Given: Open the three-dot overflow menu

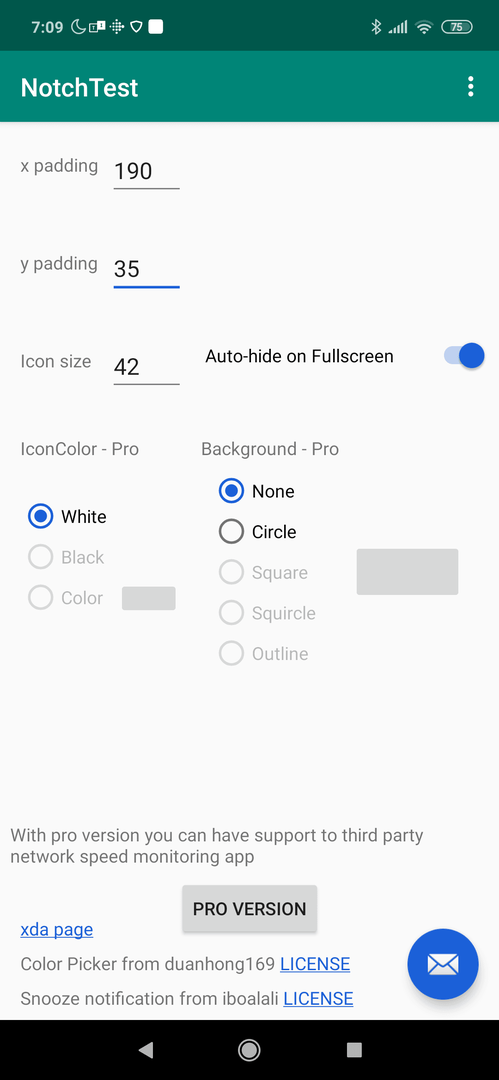Looking at the screenshot, I should [471, 87].
